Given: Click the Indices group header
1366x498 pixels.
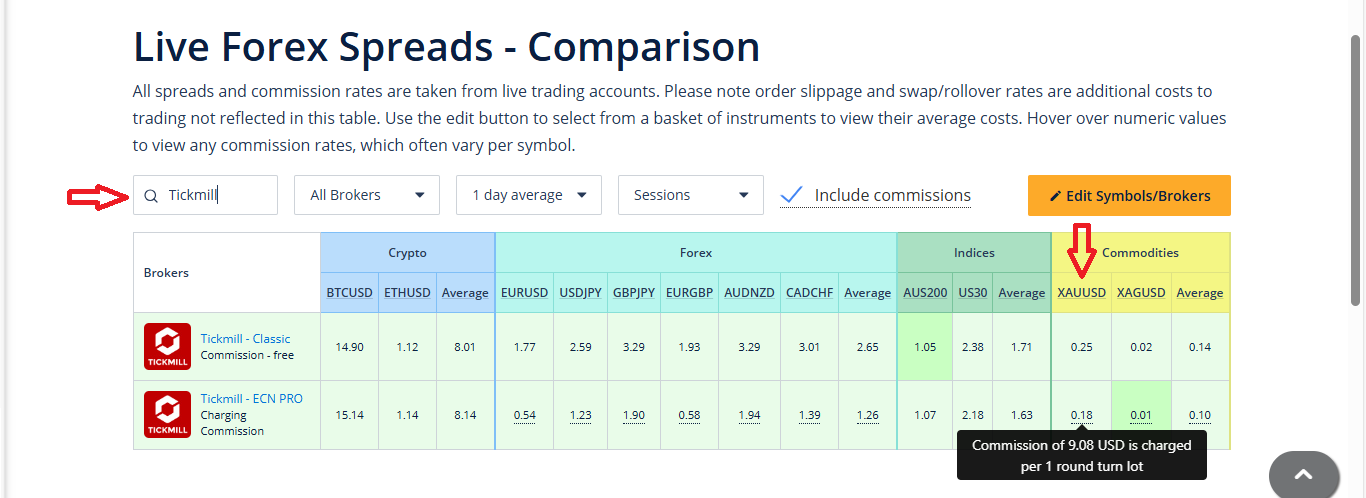Looking at the screenshot, I should point(974,253).
